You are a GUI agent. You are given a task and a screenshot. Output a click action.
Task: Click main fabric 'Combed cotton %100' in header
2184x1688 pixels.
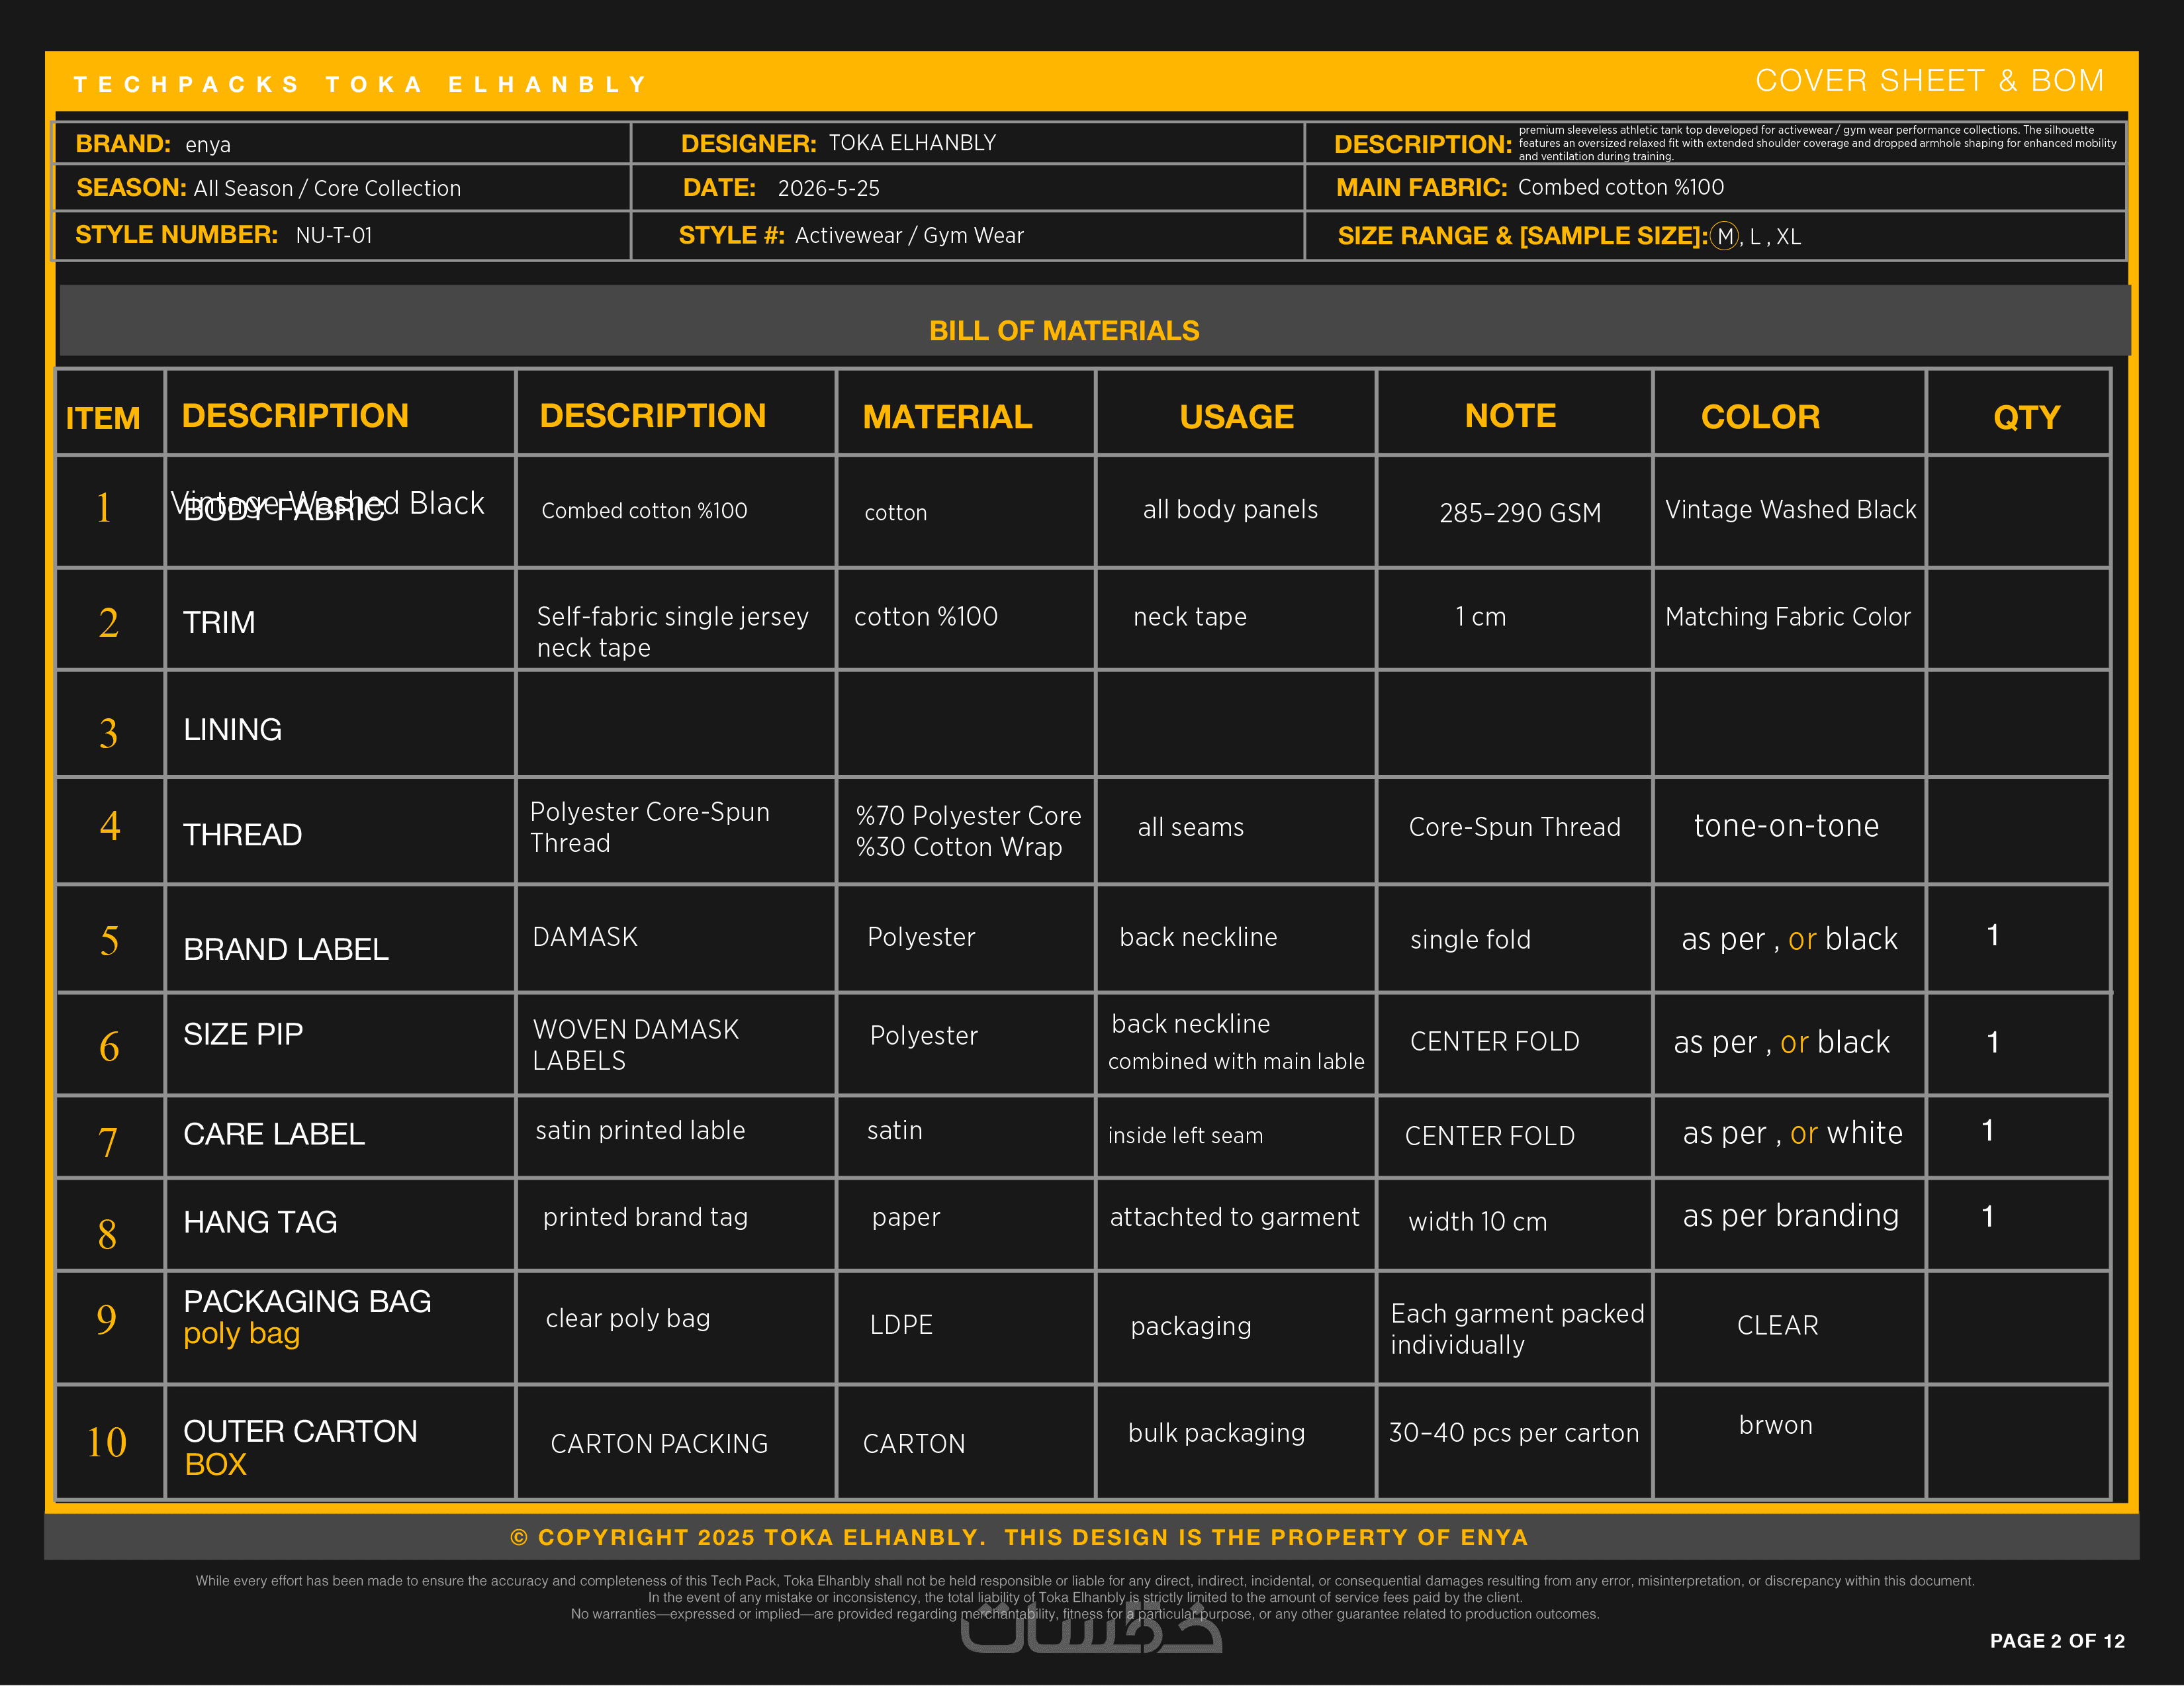(x=1620, y=187)
